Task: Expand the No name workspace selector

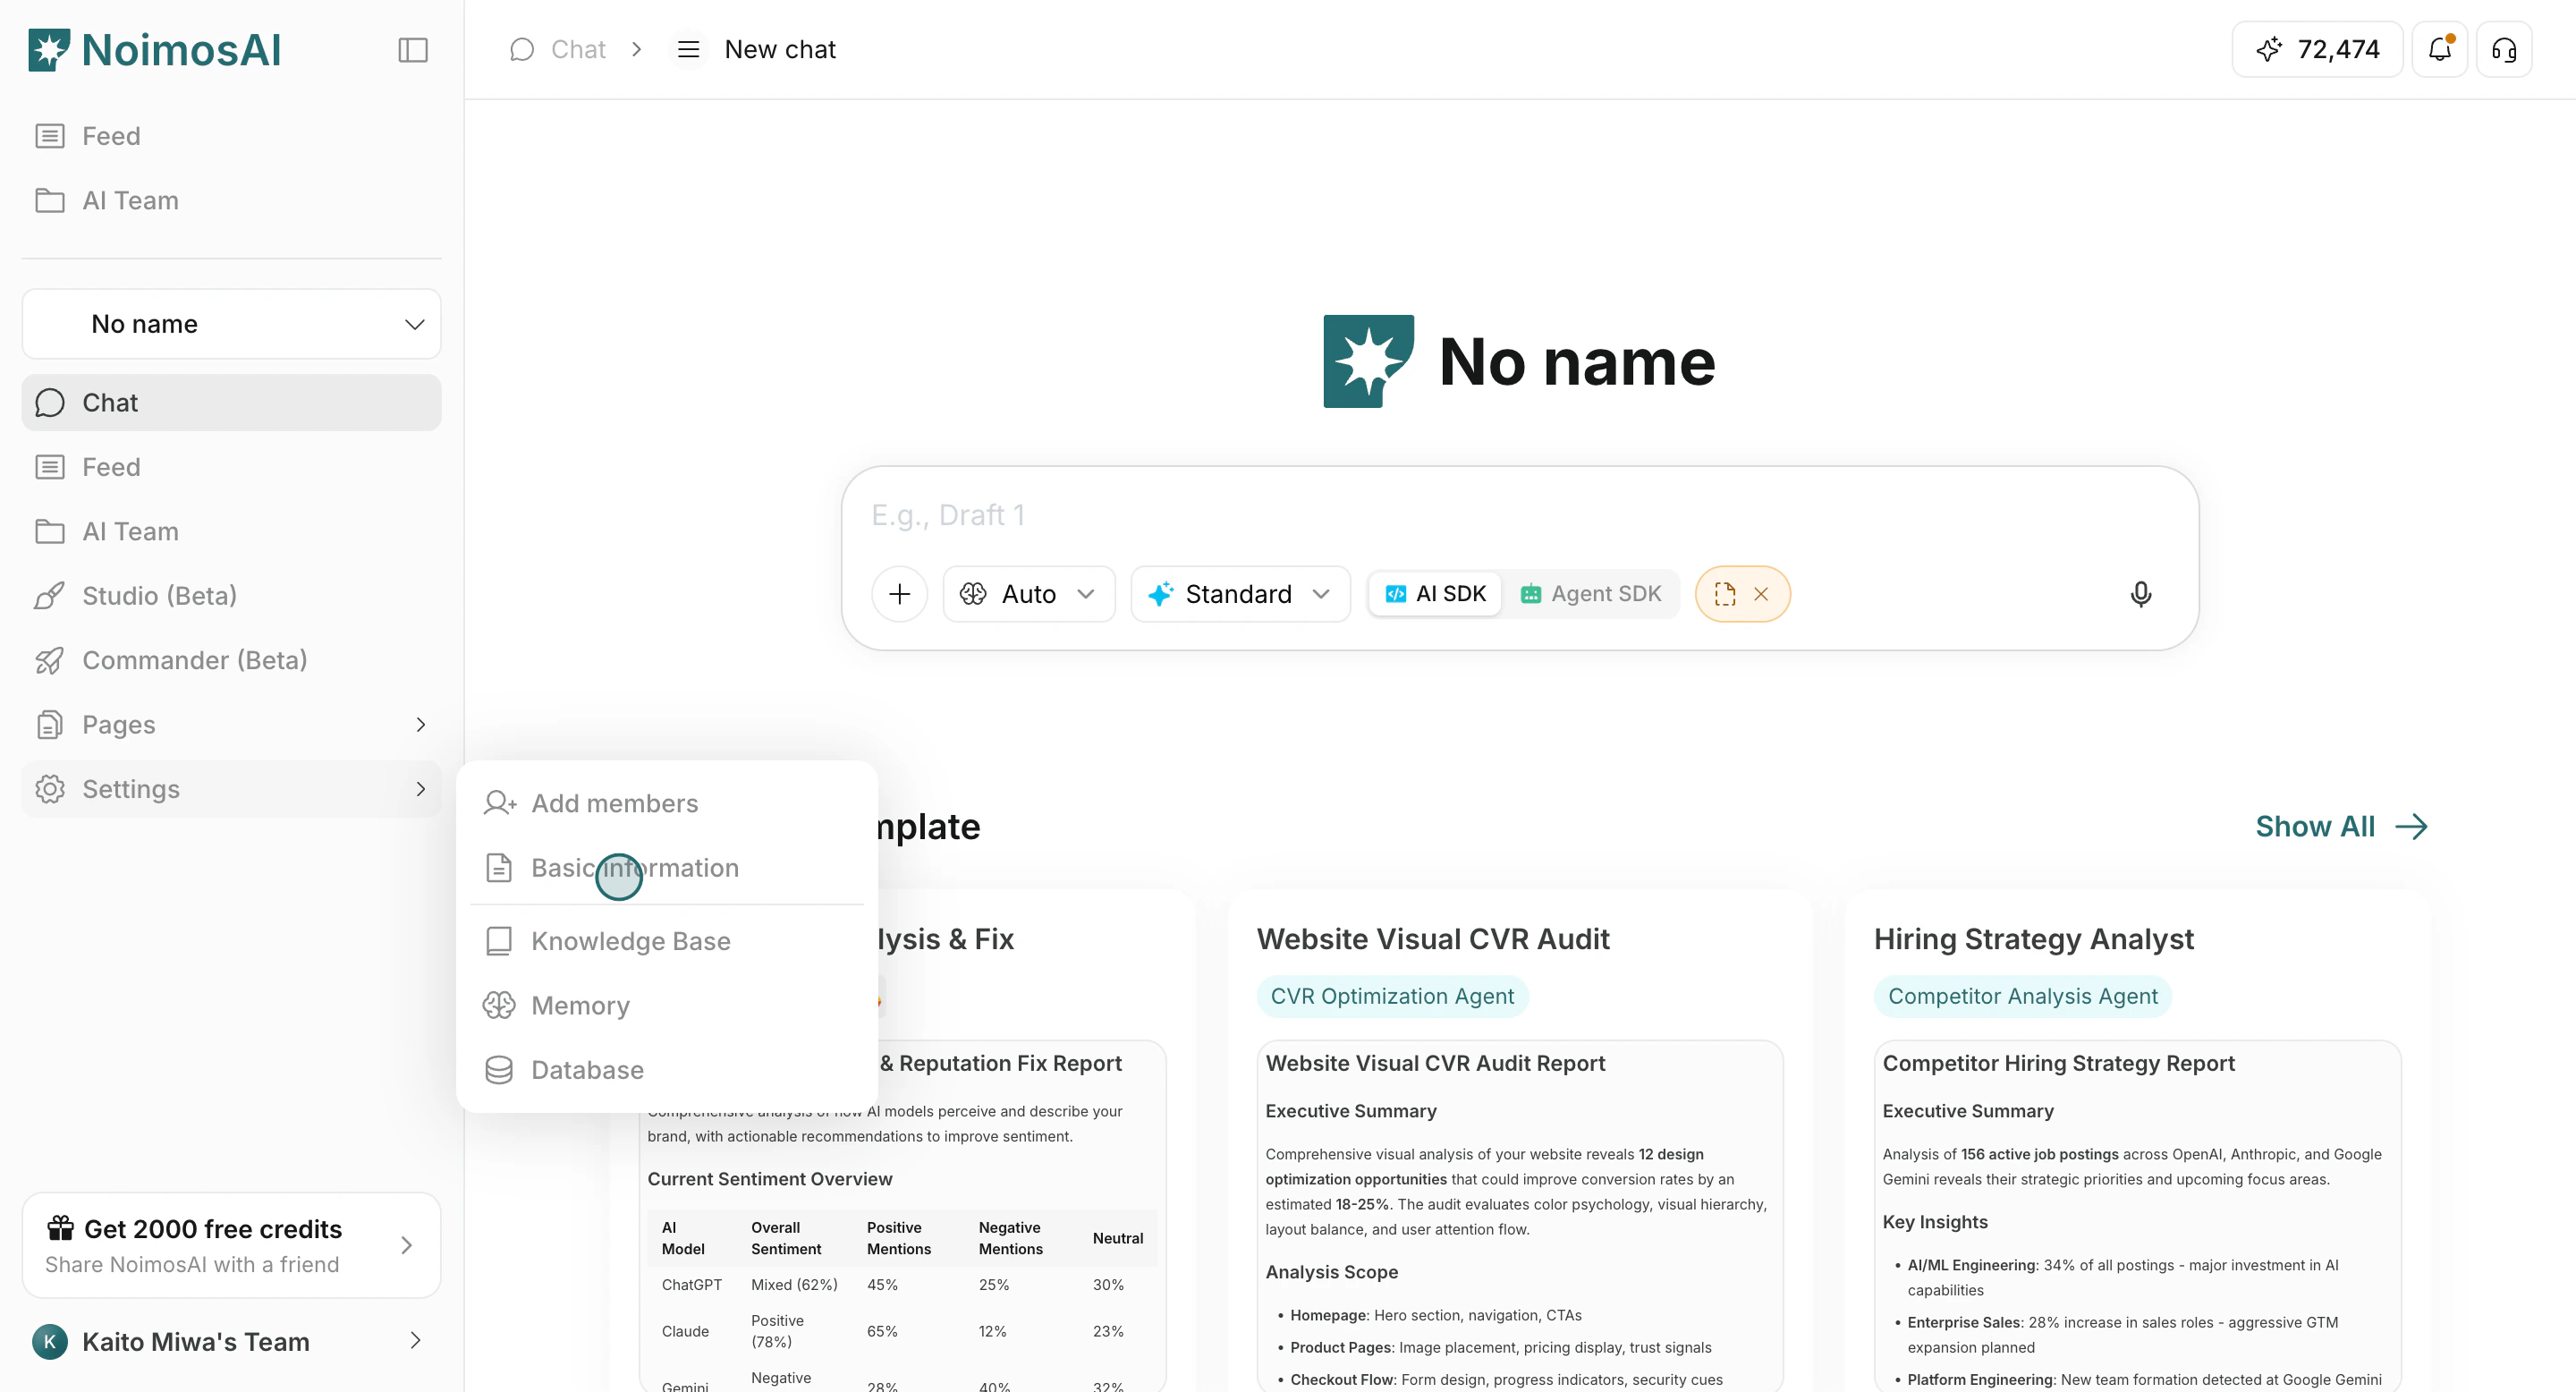Action: coord(231,324)
